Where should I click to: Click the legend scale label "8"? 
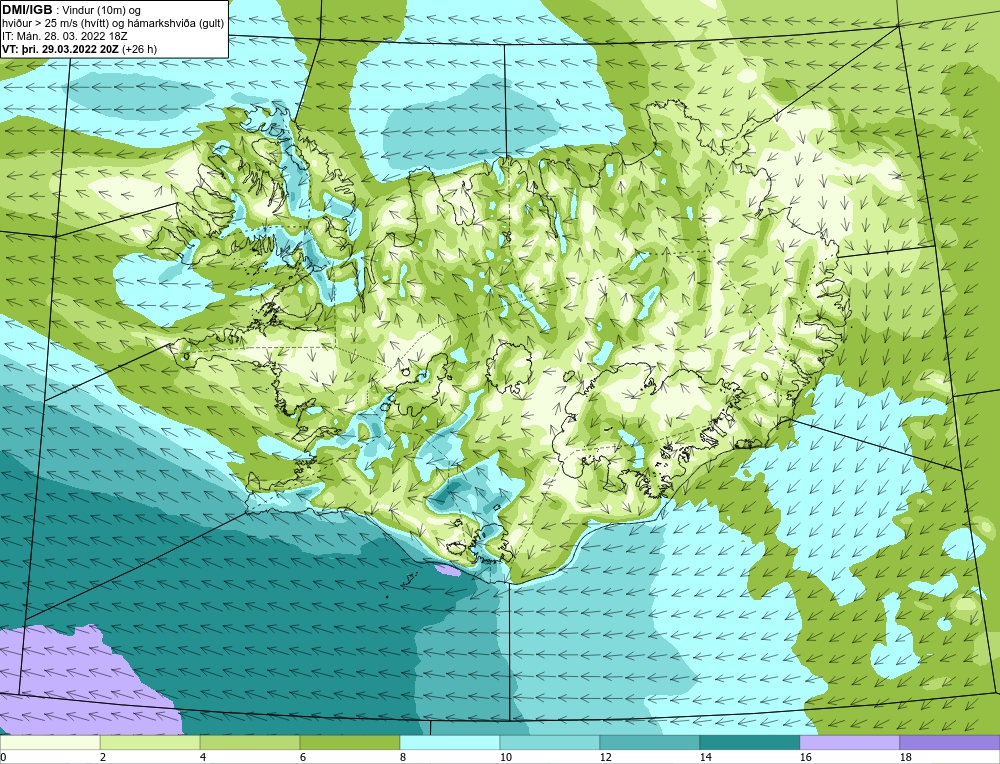(403, 758)
